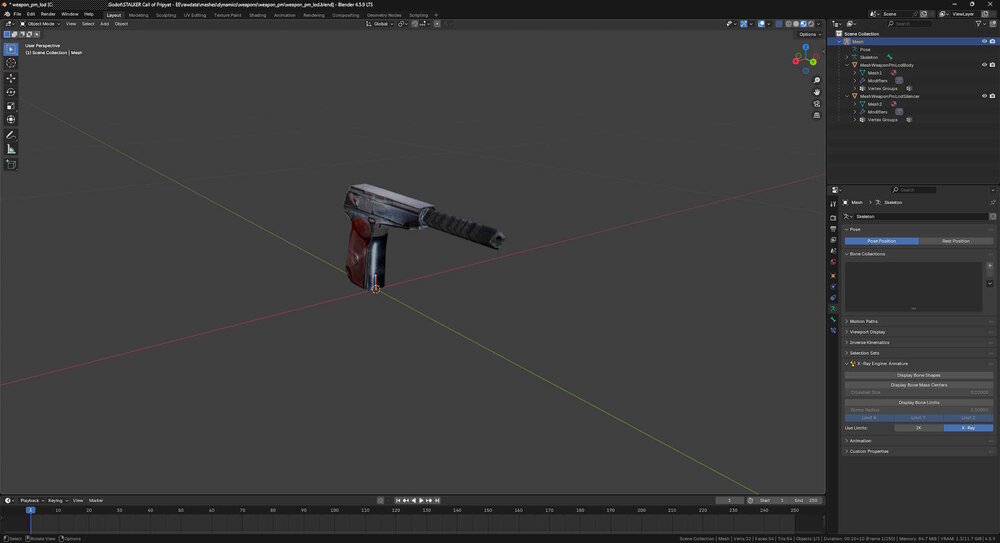1000x543 pixels.
Task: Toggle camera view icon in viewport
Action: [x=816, y=103]
